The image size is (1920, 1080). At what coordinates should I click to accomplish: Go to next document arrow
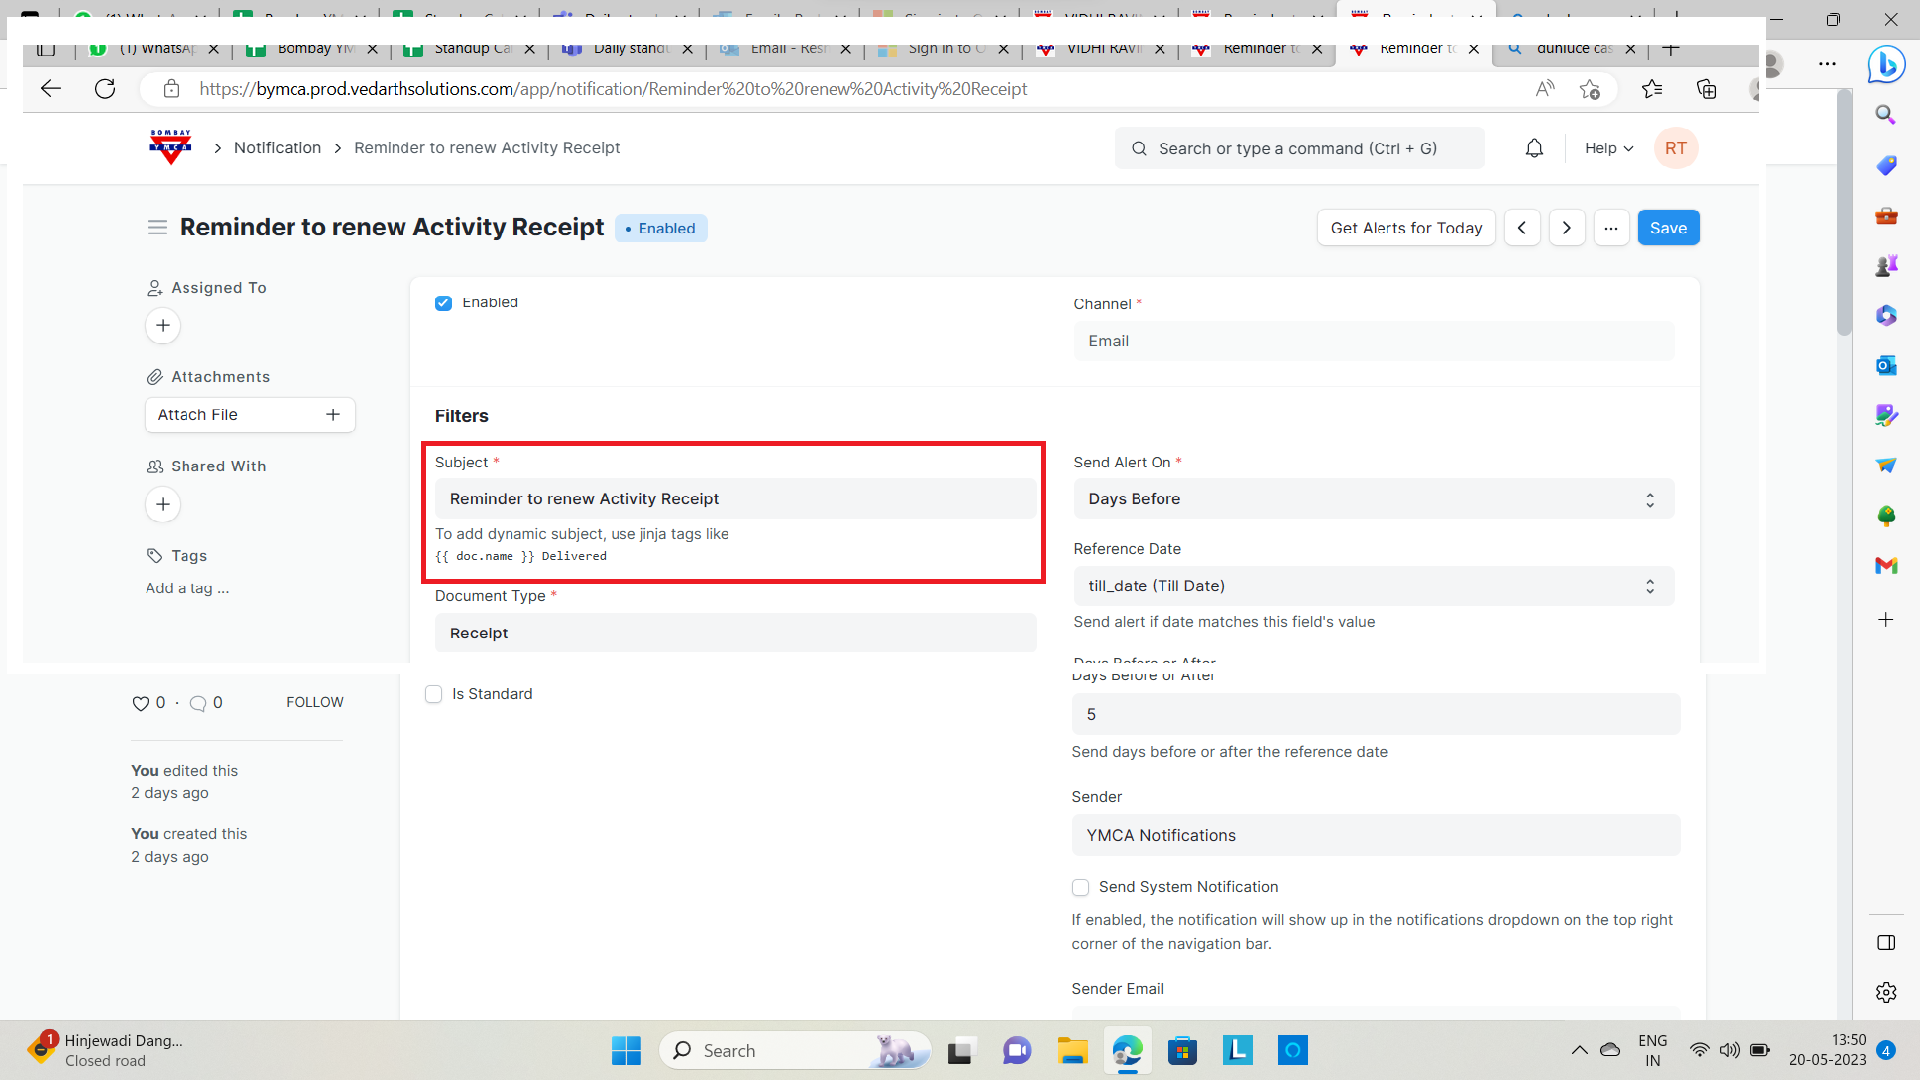1567,228
